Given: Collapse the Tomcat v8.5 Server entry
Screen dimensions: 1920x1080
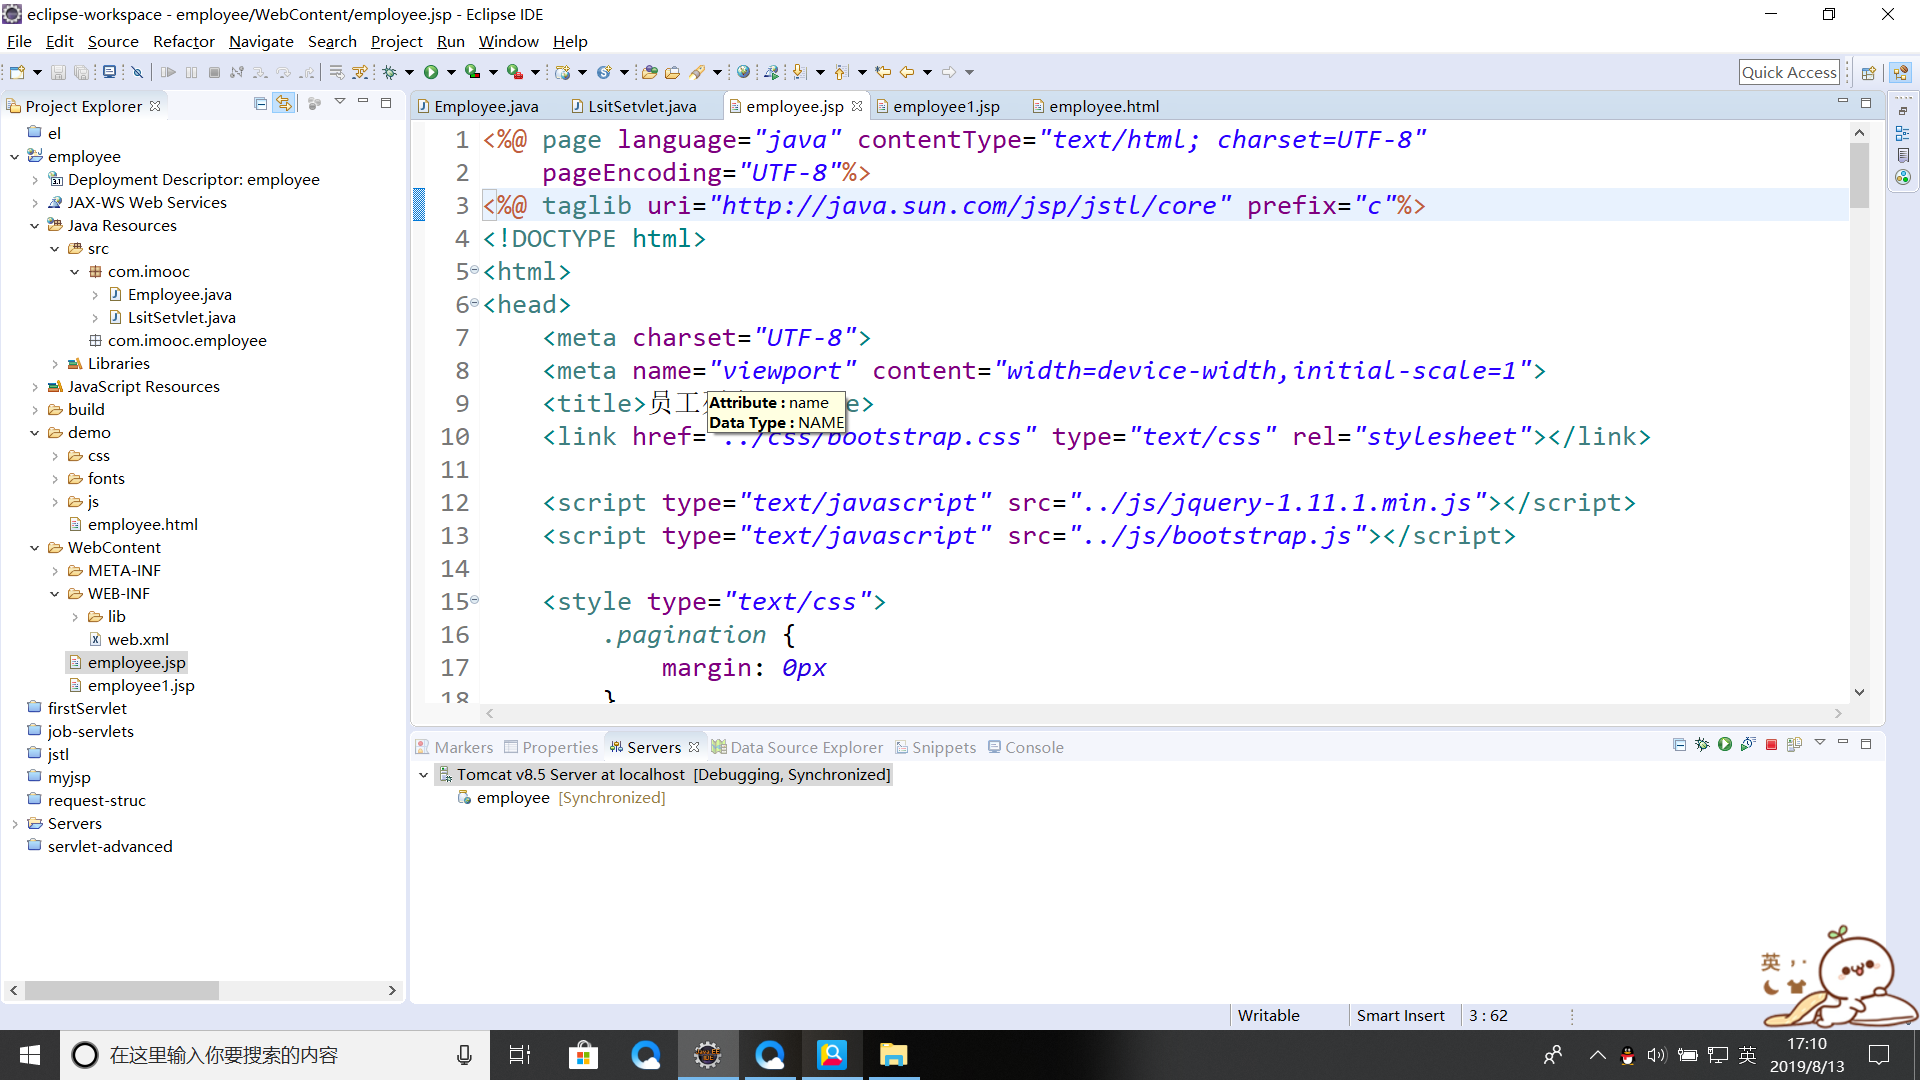Looking at the screenshot, I should click(x=423, y=775).
